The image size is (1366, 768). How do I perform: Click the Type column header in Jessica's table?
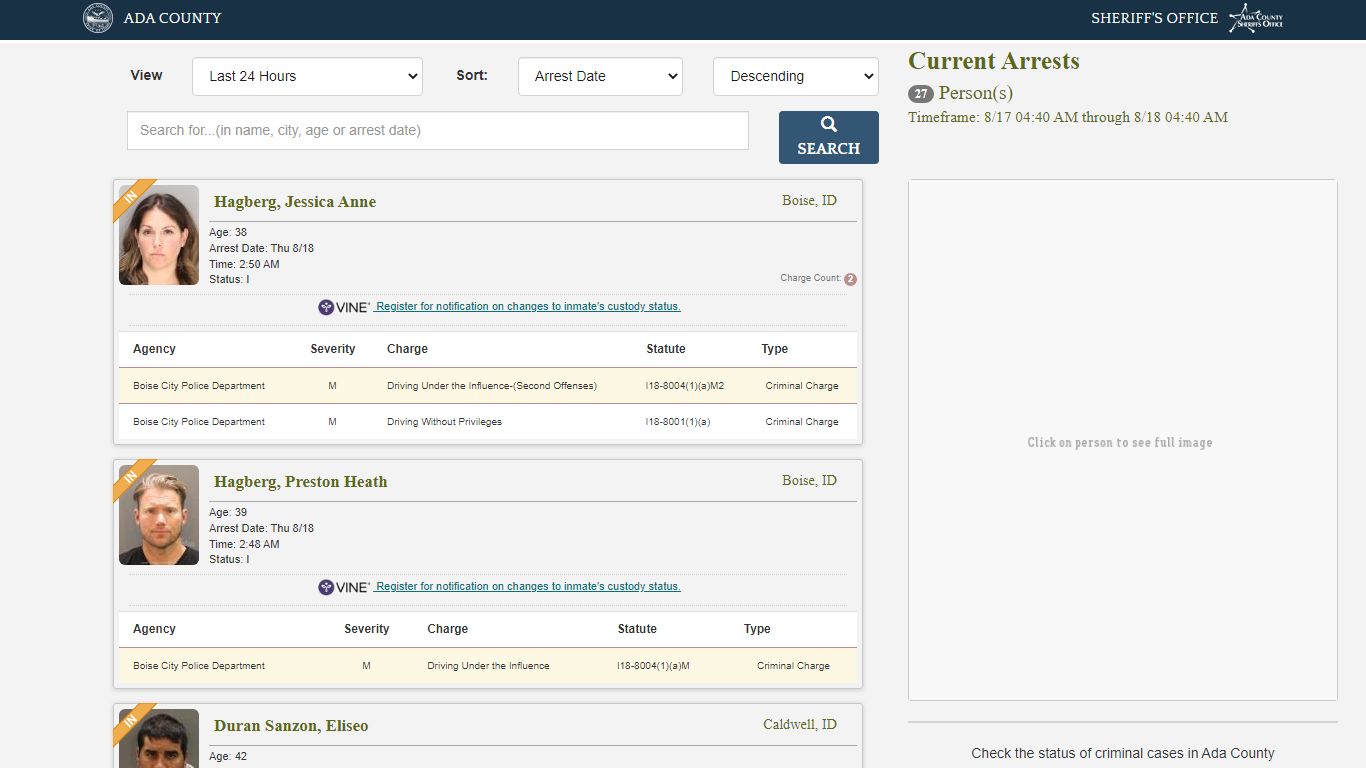tap(775, 349)
